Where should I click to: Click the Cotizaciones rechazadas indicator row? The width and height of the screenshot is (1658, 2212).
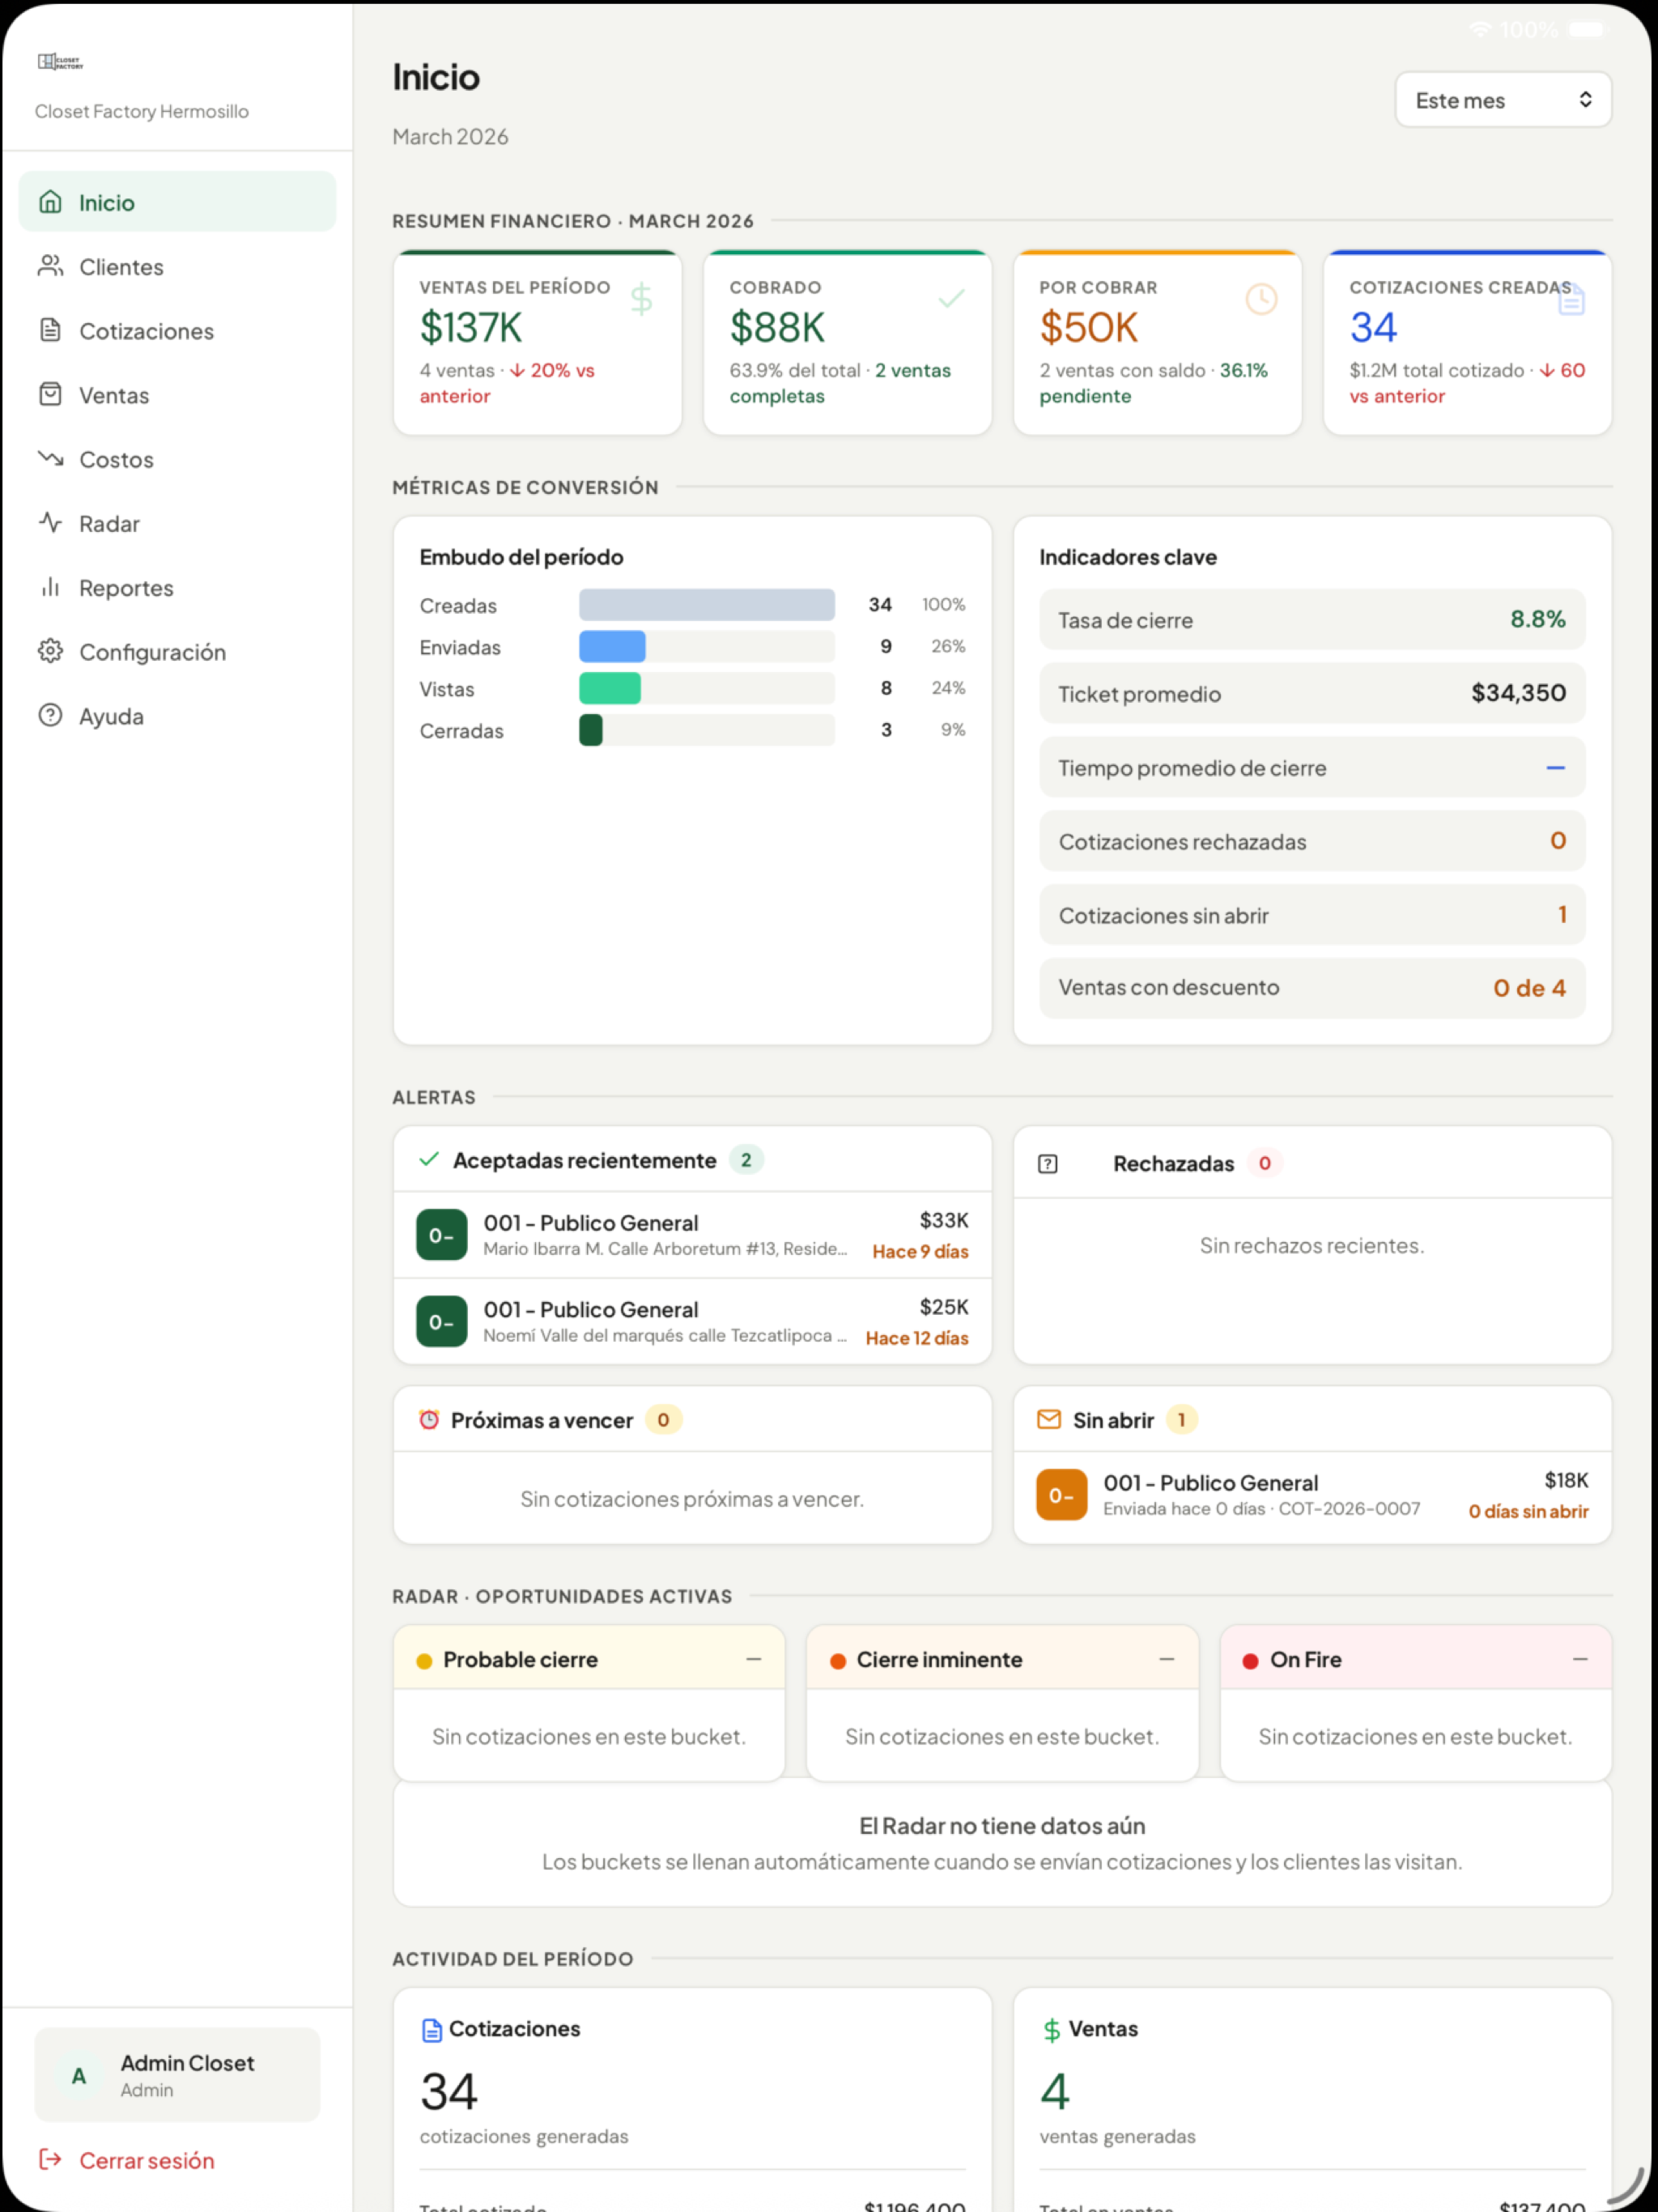[1312, 840]
